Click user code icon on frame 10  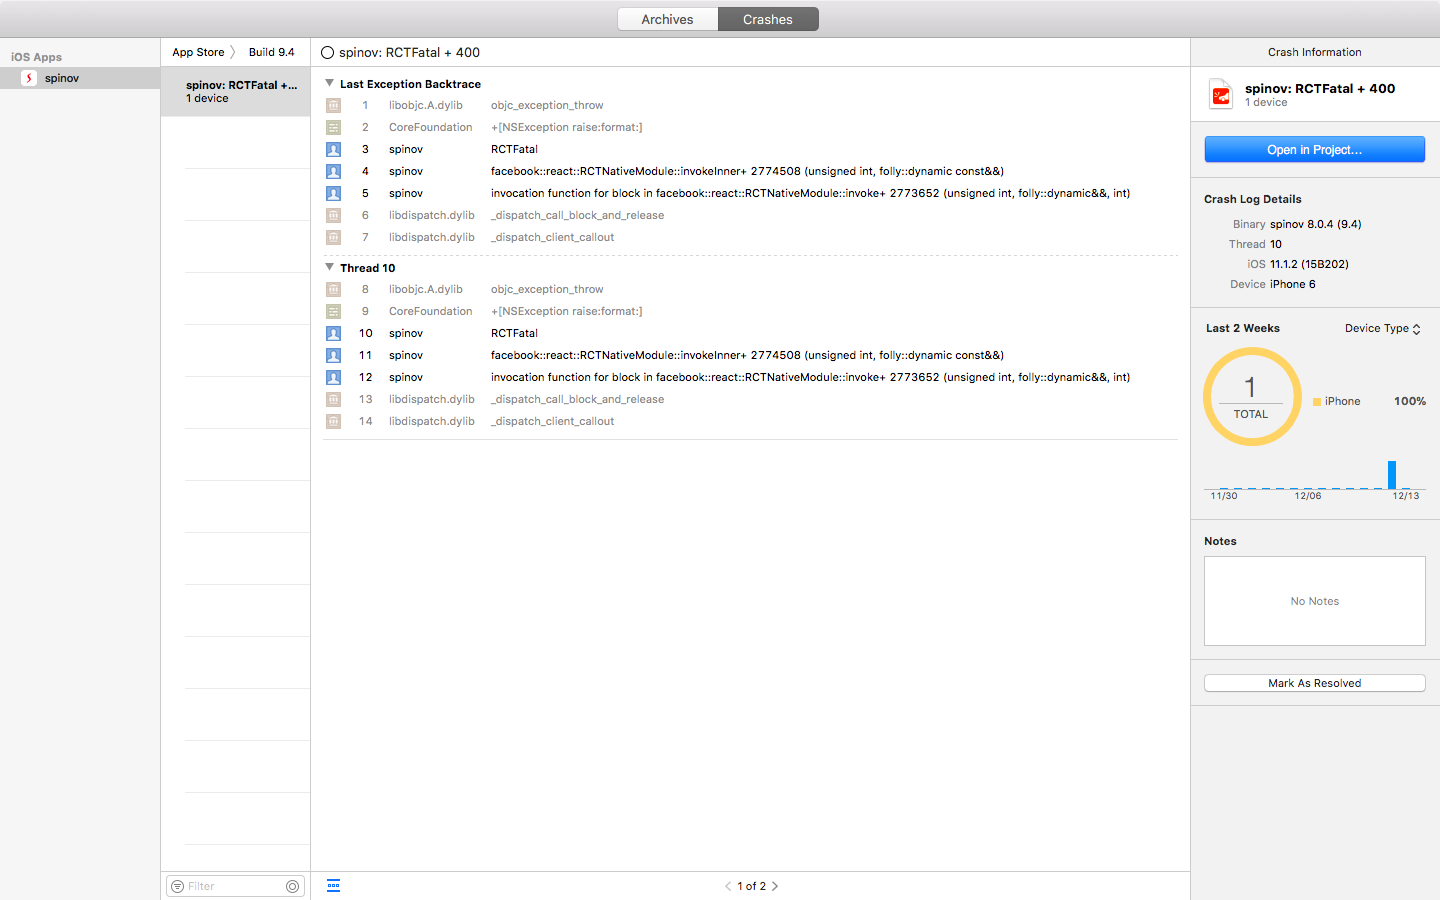pyautogui.click(x=334, y=333)
